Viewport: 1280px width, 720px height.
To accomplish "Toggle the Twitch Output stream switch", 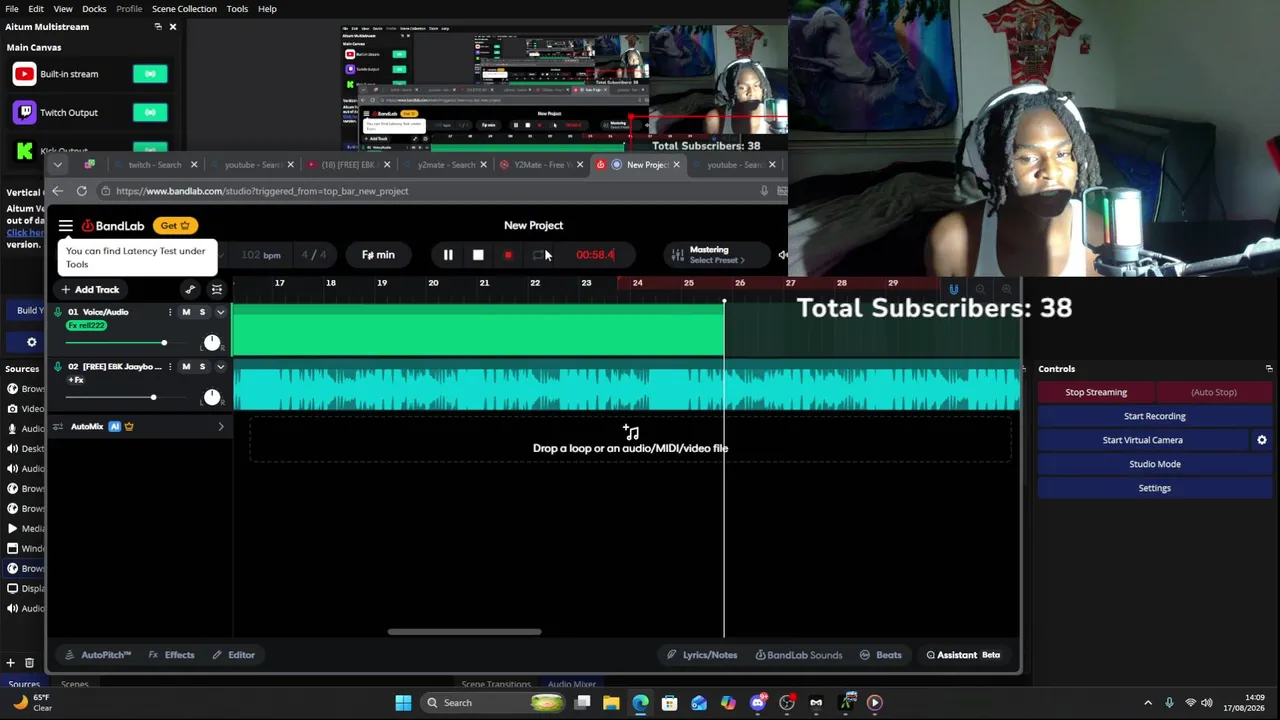I will (x=150, y=113).
